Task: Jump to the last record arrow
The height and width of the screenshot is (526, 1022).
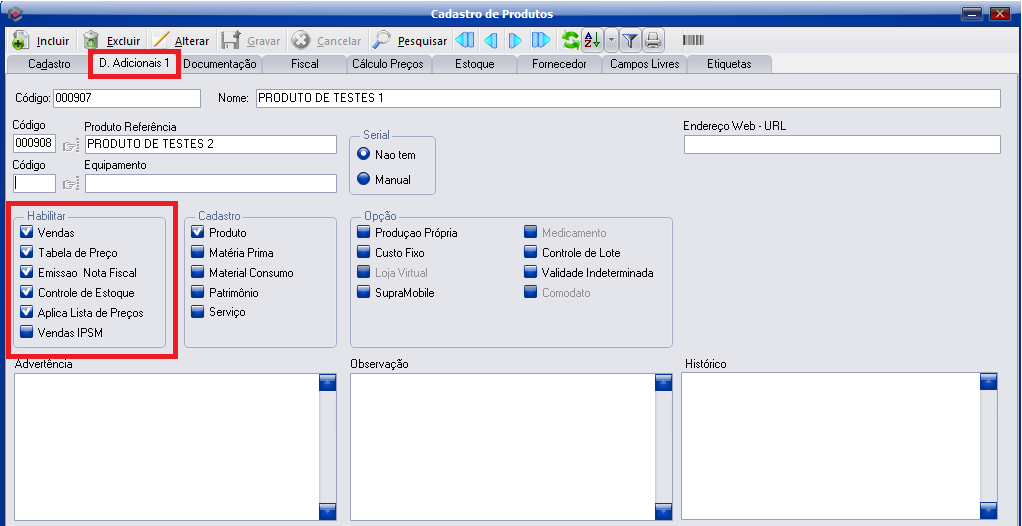Action: point(541,41)
